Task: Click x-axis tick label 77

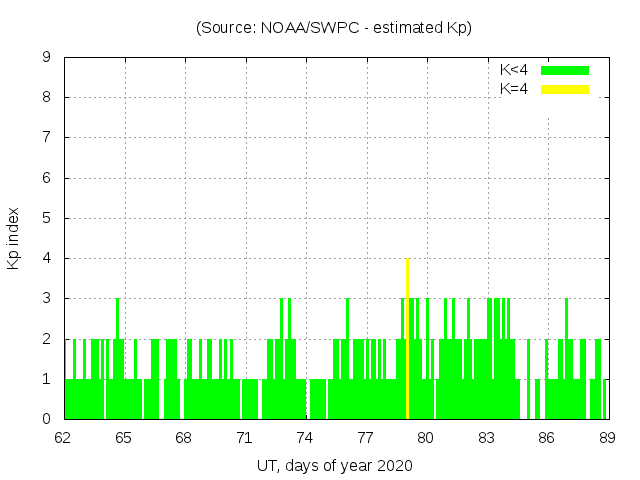Action: pos(365,438)
